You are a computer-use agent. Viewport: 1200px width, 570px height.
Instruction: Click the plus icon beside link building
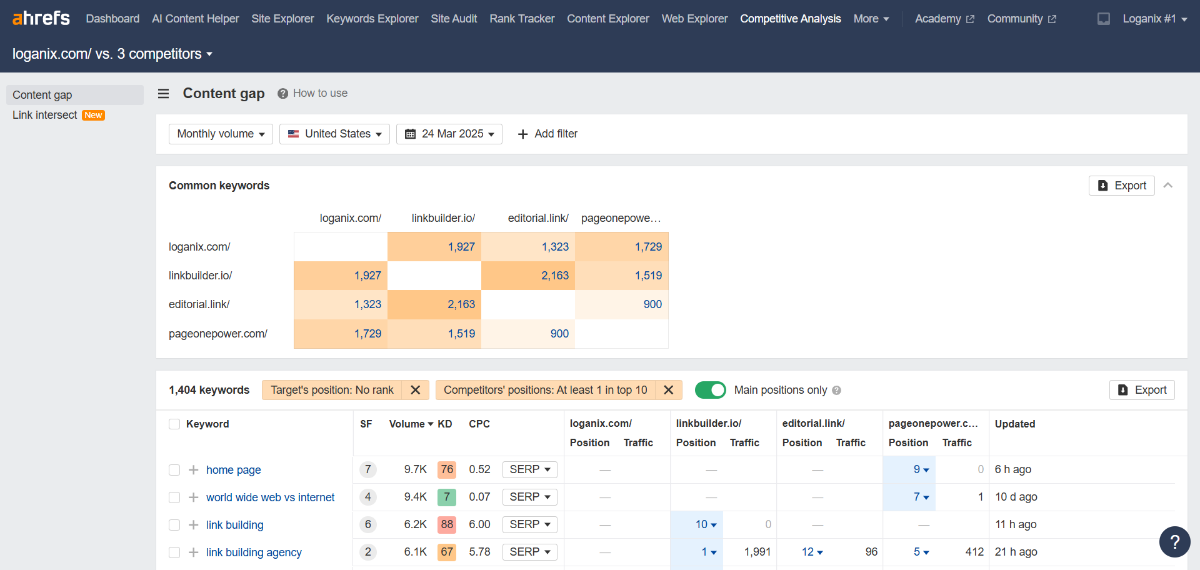(194, 525)
